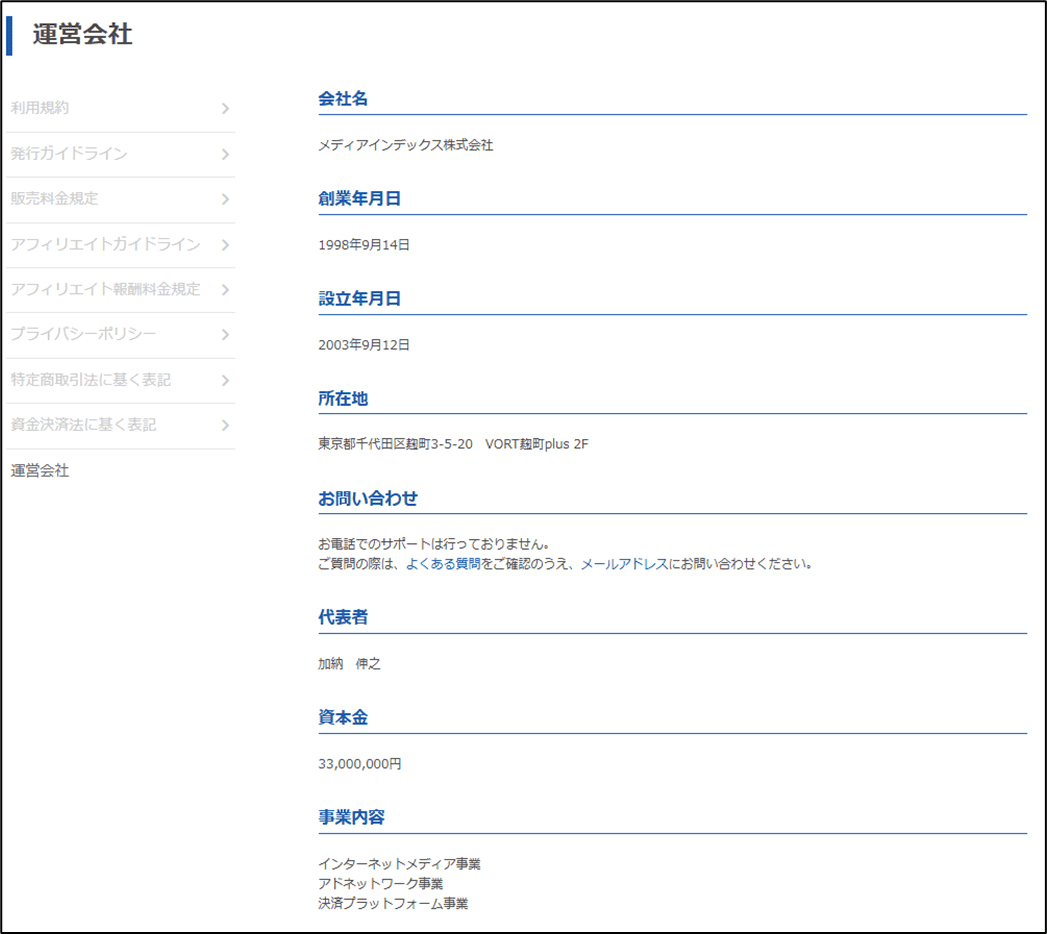Click the 設立年月日 section heading
The height and width of the screenshot is (934, 1047).
tap(359, 298)
